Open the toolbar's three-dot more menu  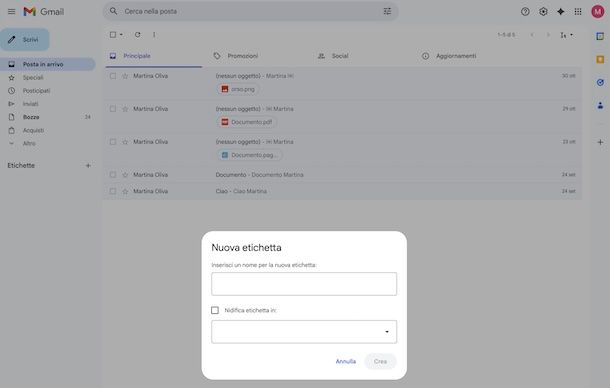point(154,35)
